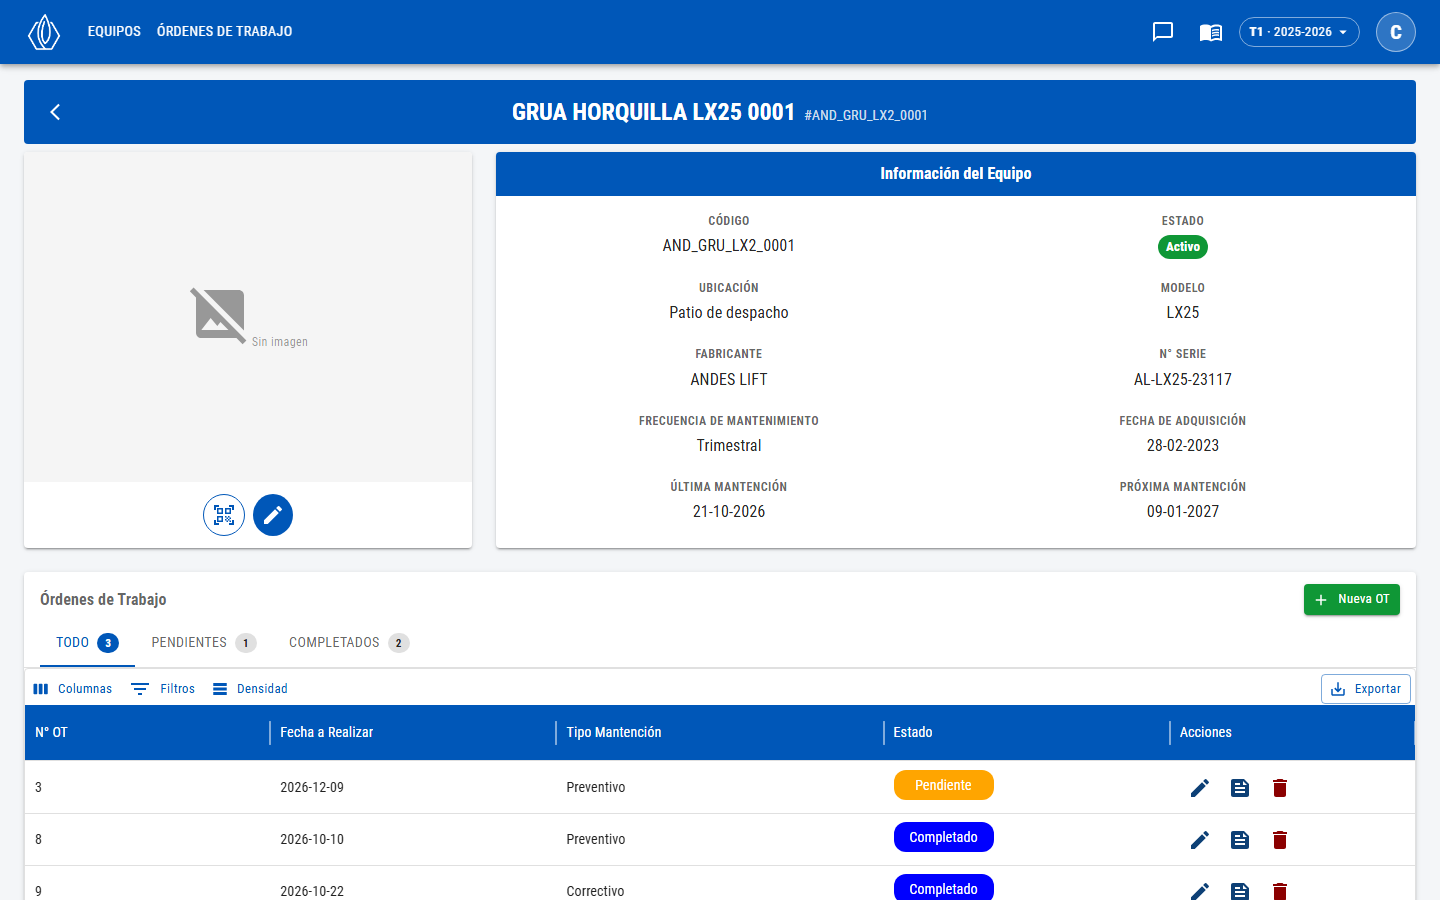Click the Exportar button

[x=1366, y=689]
